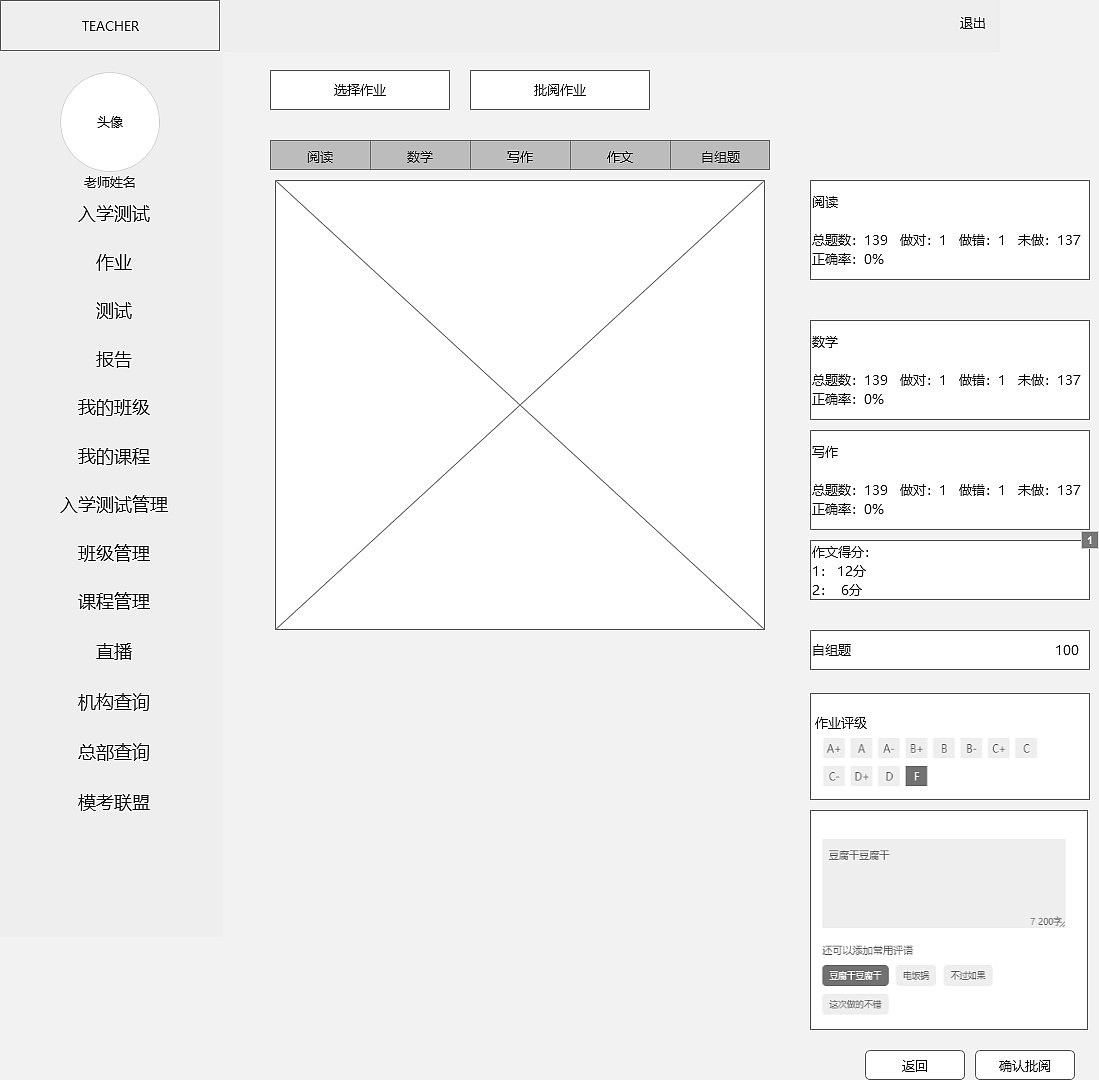Open the 写作 tab
The height and width of the screenshot is (1080, 1099).
[x=520, y=155]
